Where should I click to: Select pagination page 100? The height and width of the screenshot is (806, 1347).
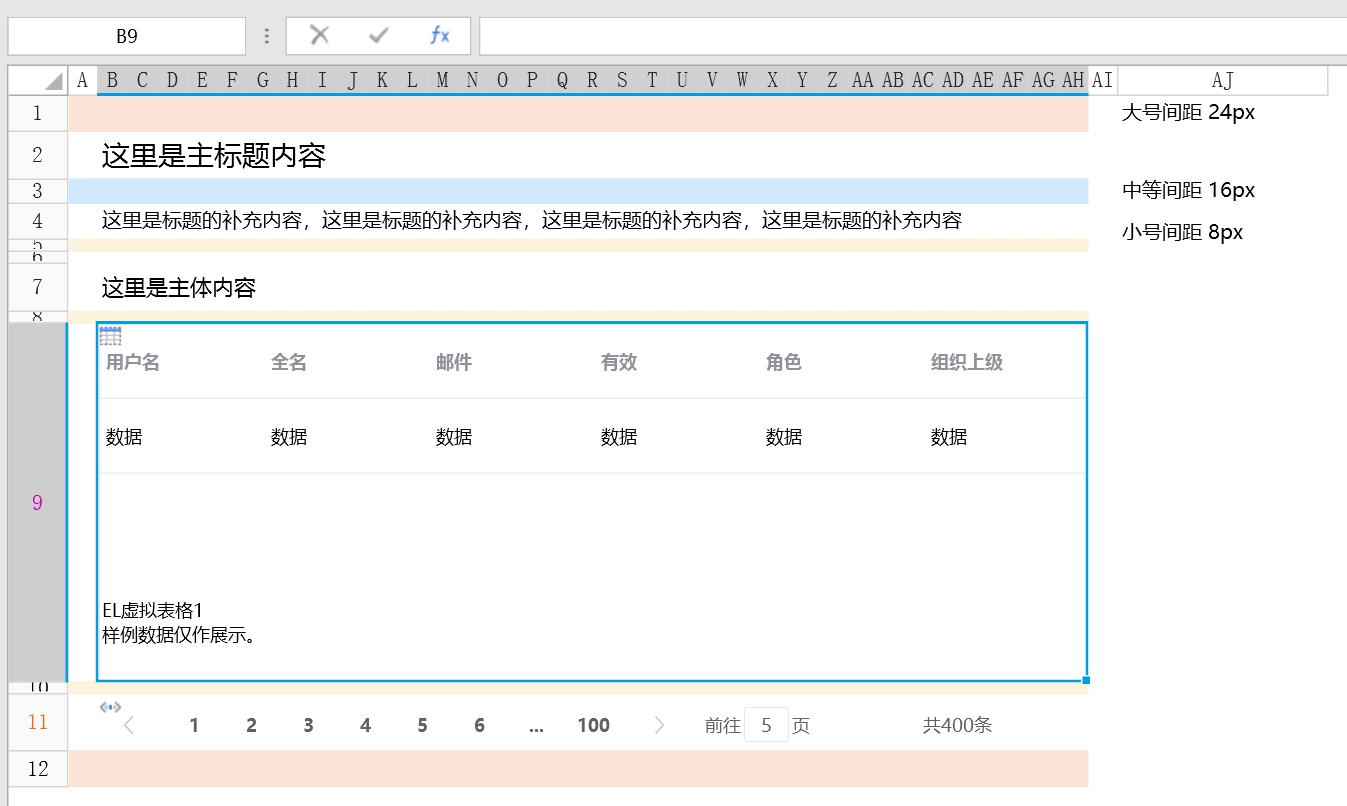[x=594, y=725]
